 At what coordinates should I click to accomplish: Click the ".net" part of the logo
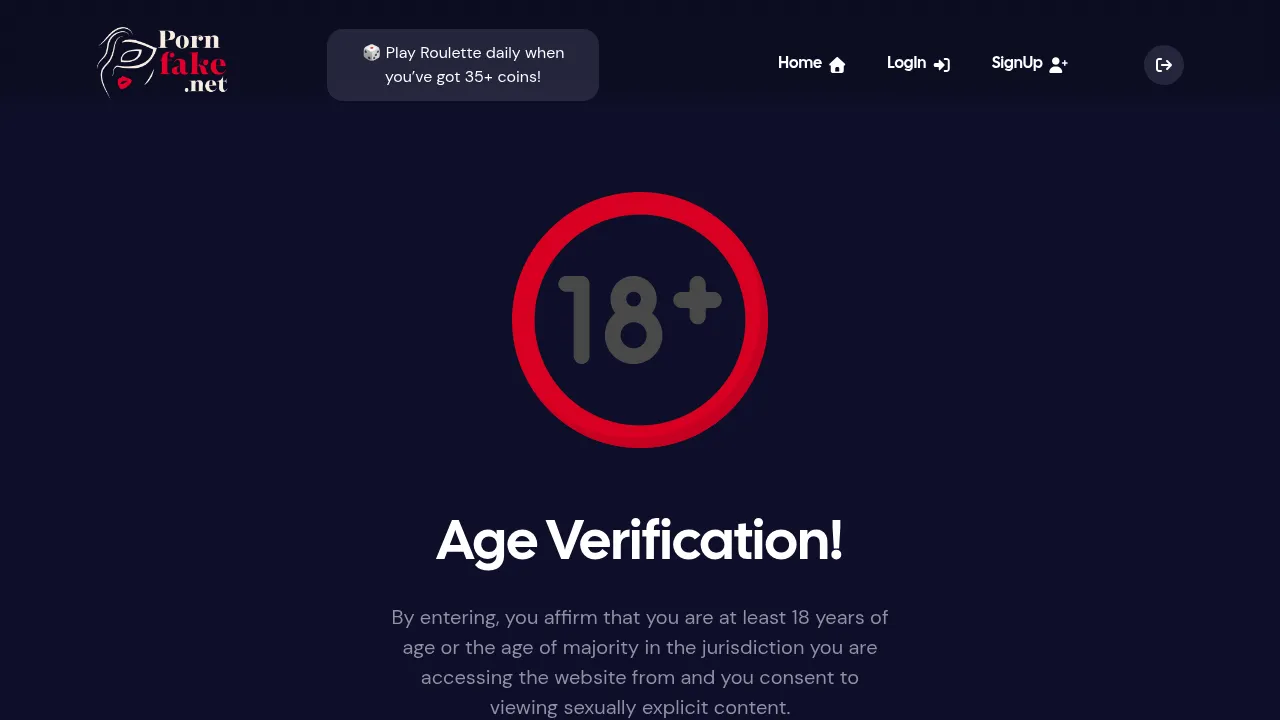click(205, 86)
